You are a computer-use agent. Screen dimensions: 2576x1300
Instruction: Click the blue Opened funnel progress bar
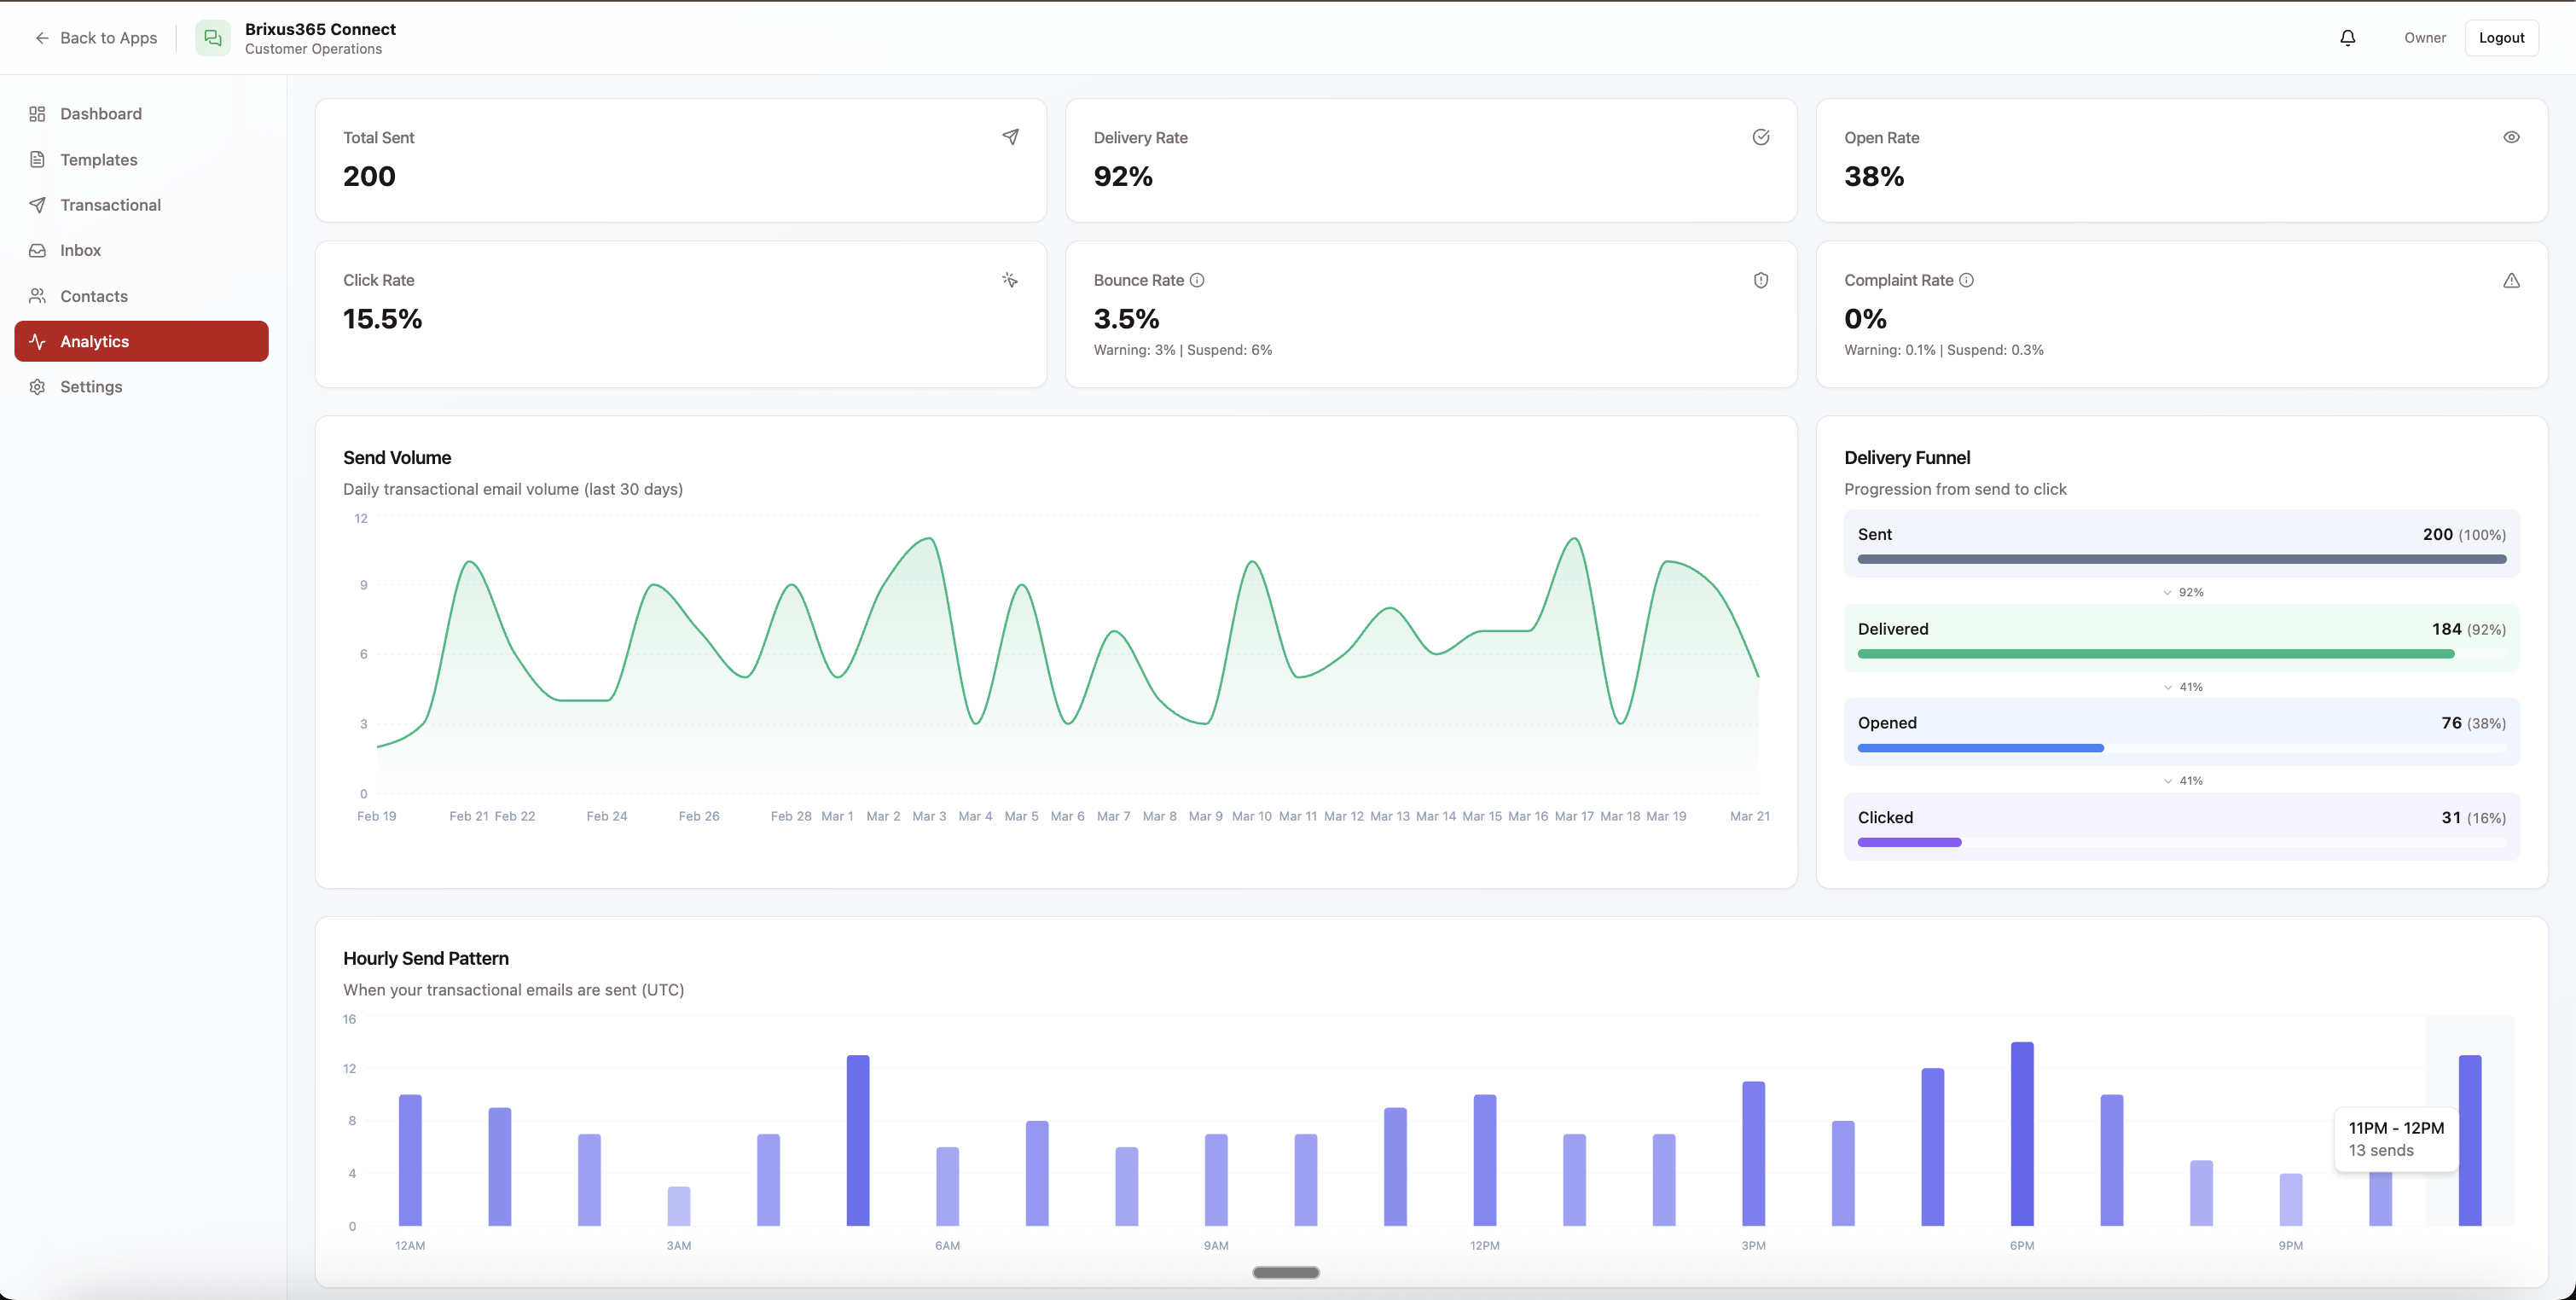pos(1980,748)
